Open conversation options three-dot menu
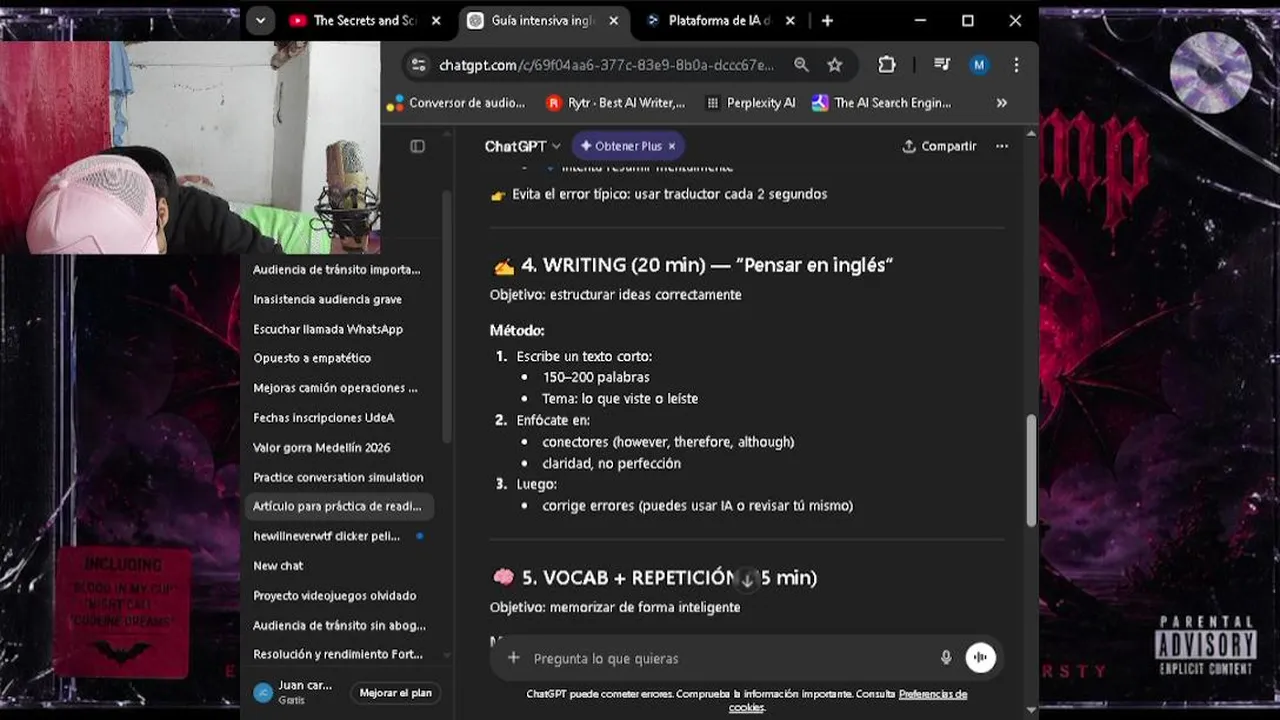Image resolution: width=1280 pixels, height=720 pixels. pyautogui.click(x=1002, y=146)
